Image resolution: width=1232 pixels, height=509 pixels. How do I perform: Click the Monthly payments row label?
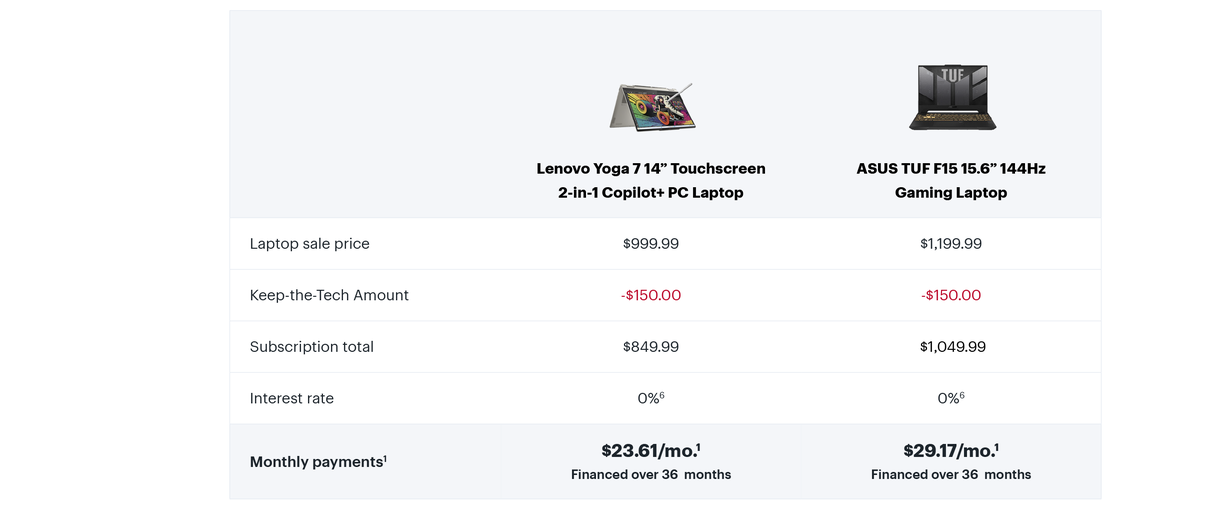[318, 462]
